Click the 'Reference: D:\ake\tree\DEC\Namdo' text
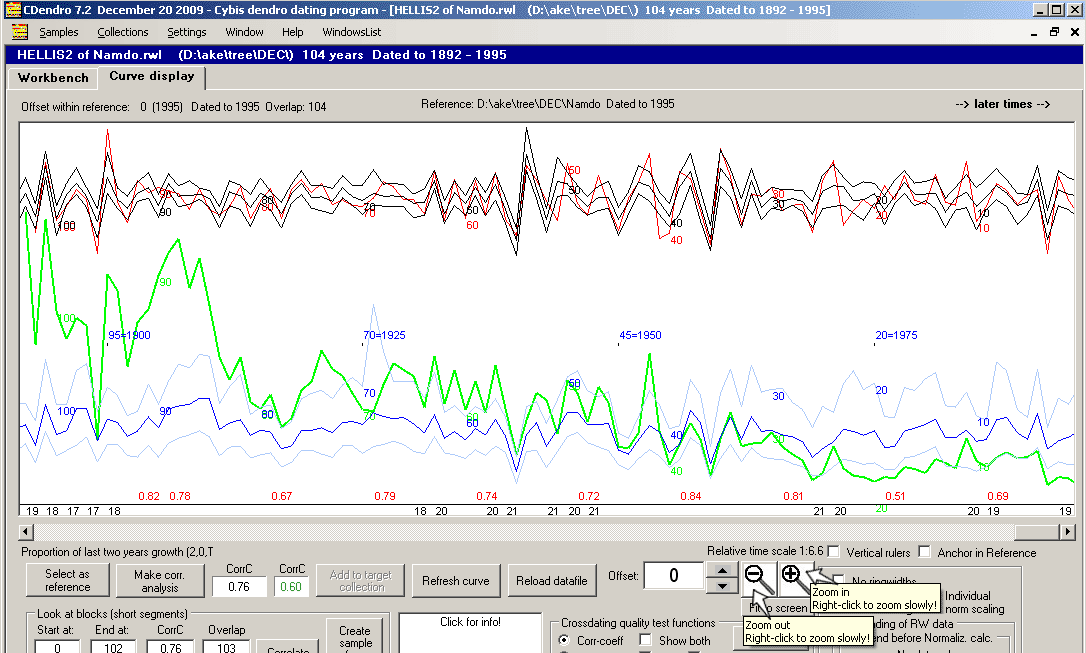The width and height of the screenshot is (1086, 653). 510,104
